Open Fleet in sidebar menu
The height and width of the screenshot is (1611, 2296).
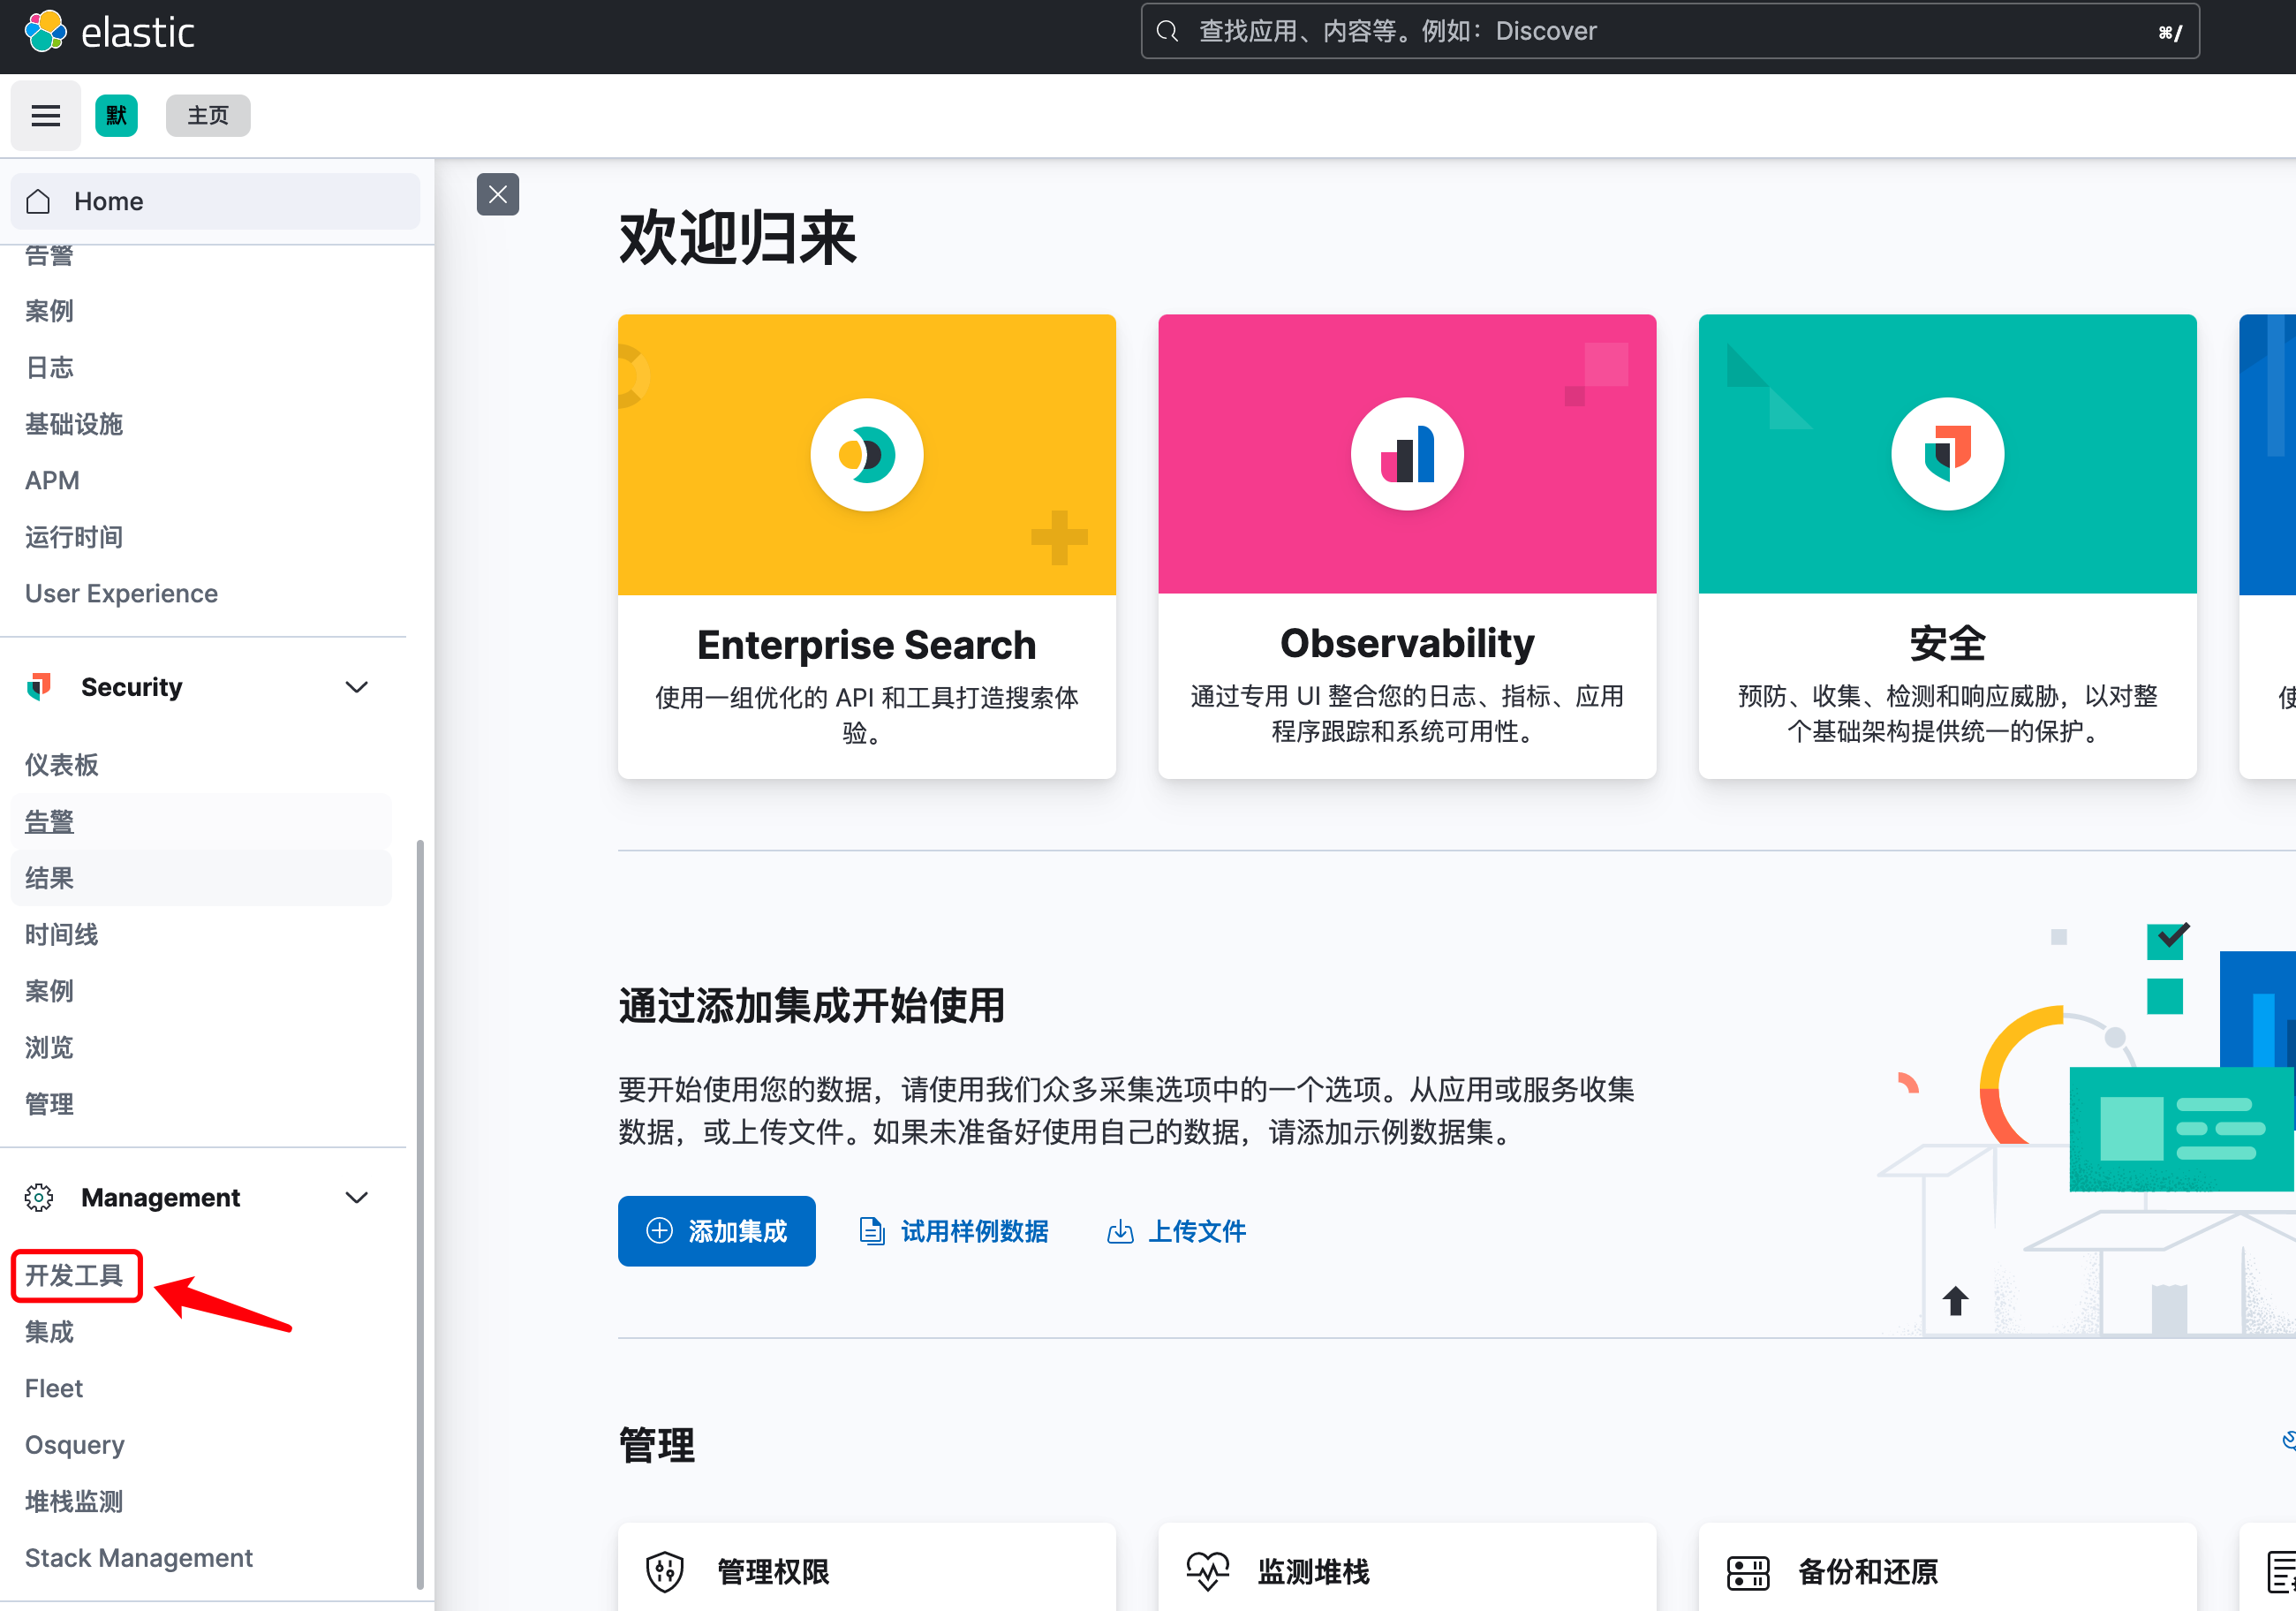(54, 1388)
